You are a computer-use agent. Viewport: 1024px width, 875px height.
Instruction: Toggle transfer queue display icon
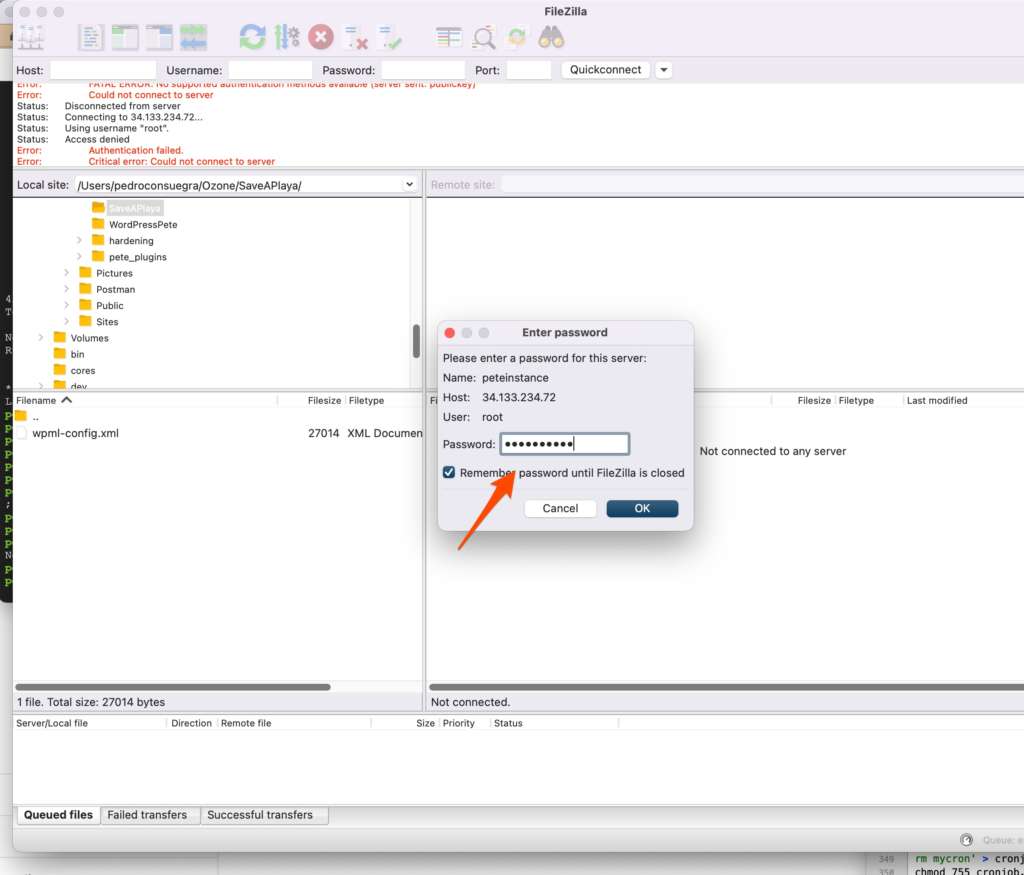pos(193,38)
